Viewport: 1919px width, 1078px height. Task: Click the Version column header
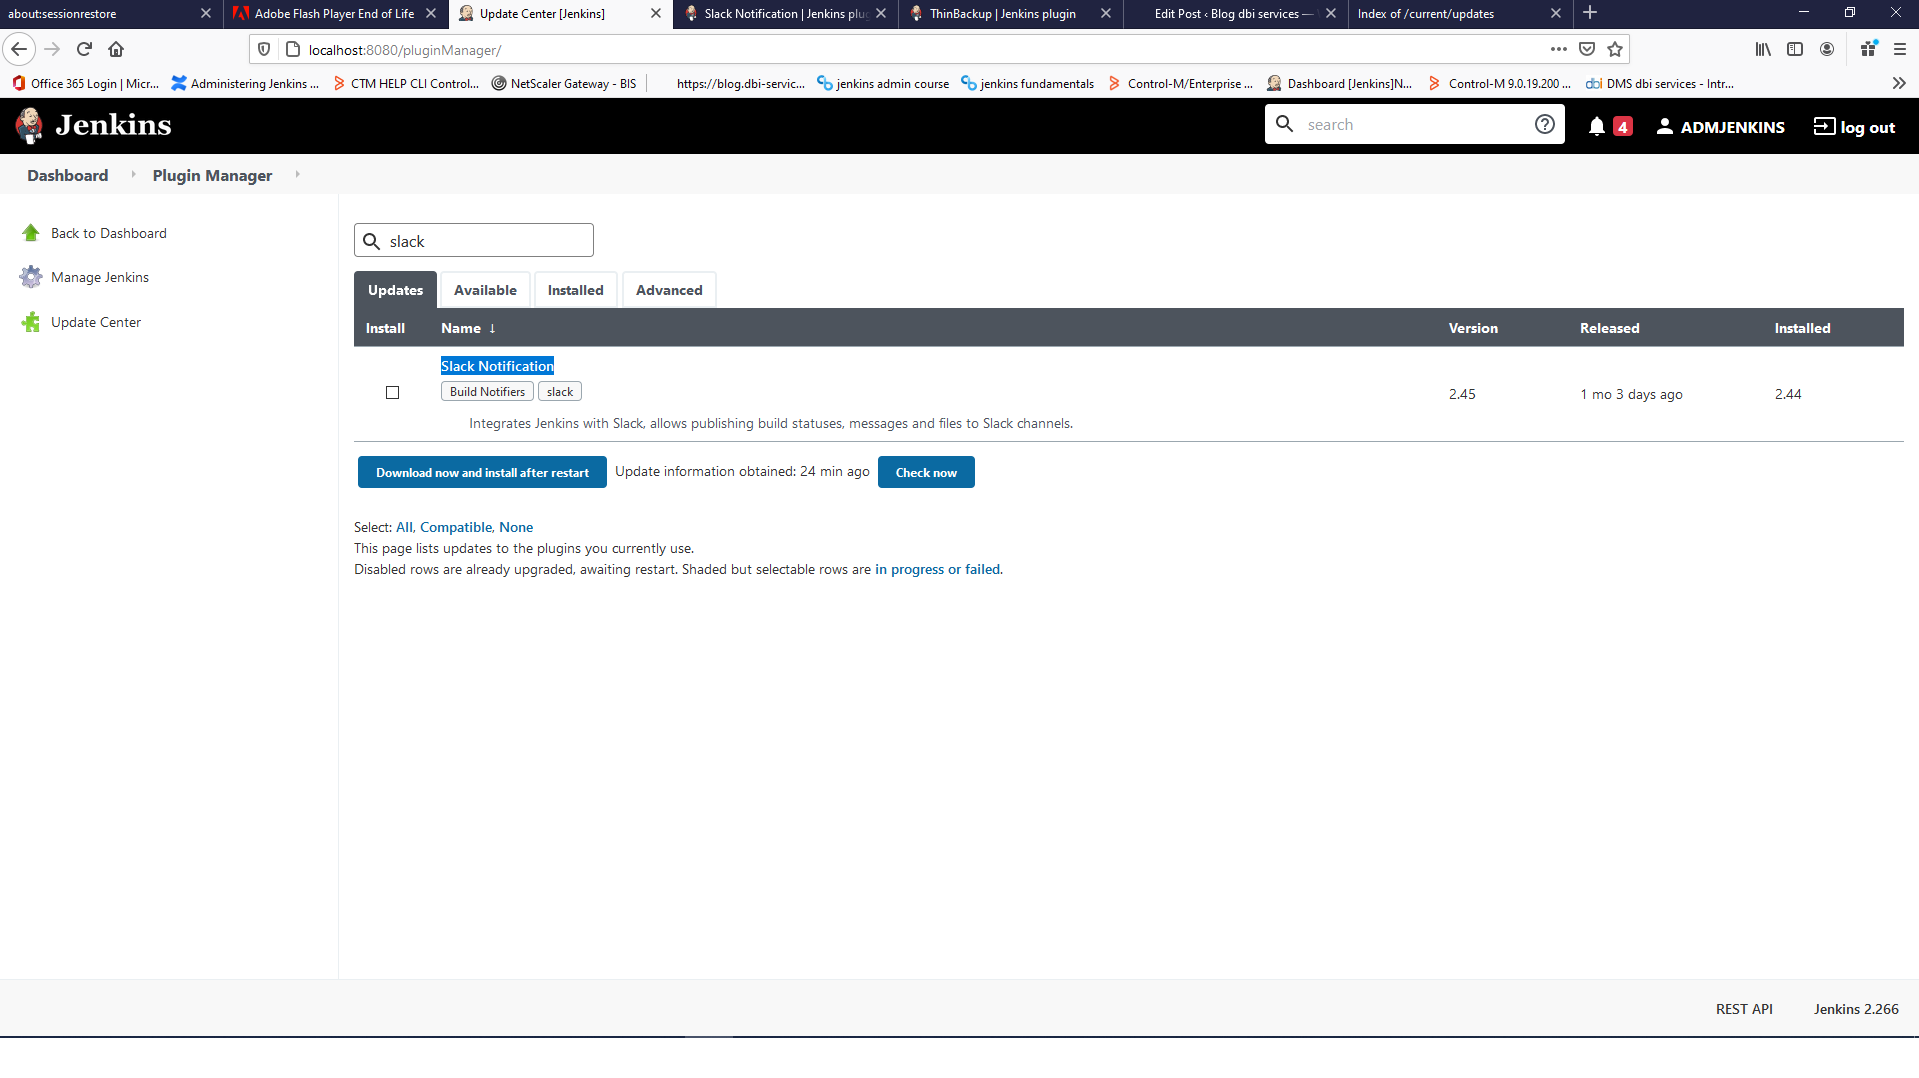(1473, 328)
